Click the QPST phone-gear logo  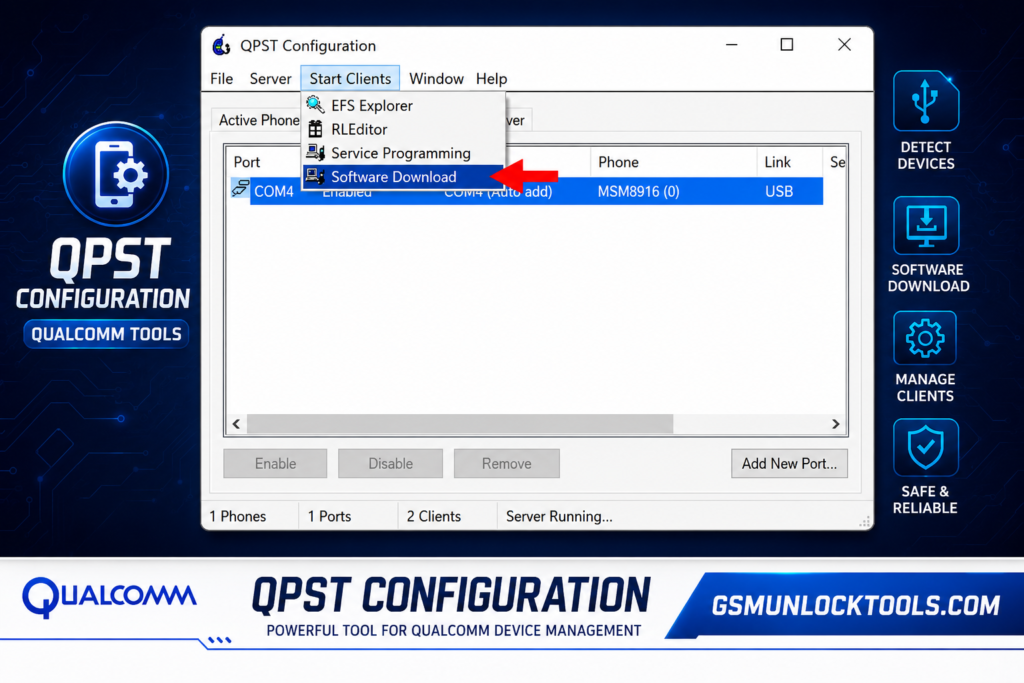coord(116,174)
